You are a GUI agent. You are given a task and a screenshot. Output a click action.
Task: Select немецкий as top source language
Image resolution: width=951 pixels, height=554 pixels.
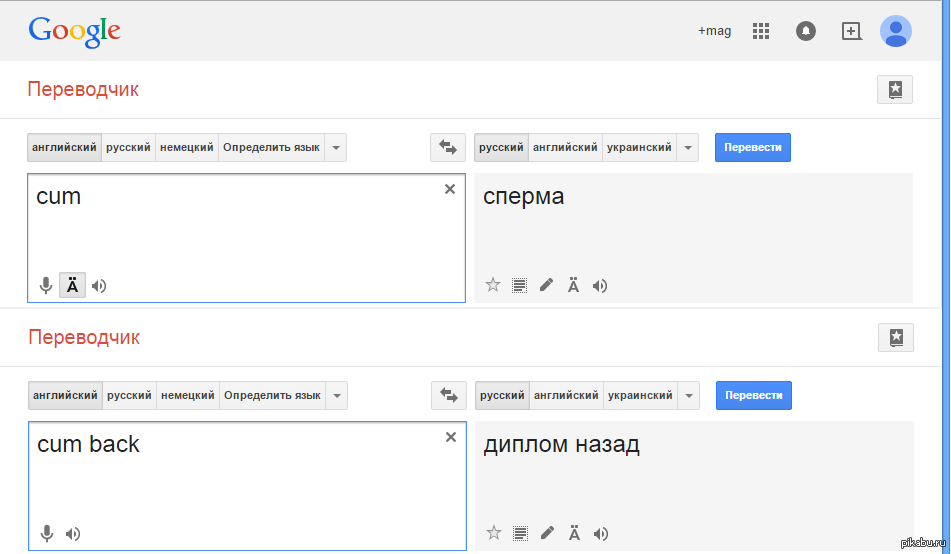187,148
